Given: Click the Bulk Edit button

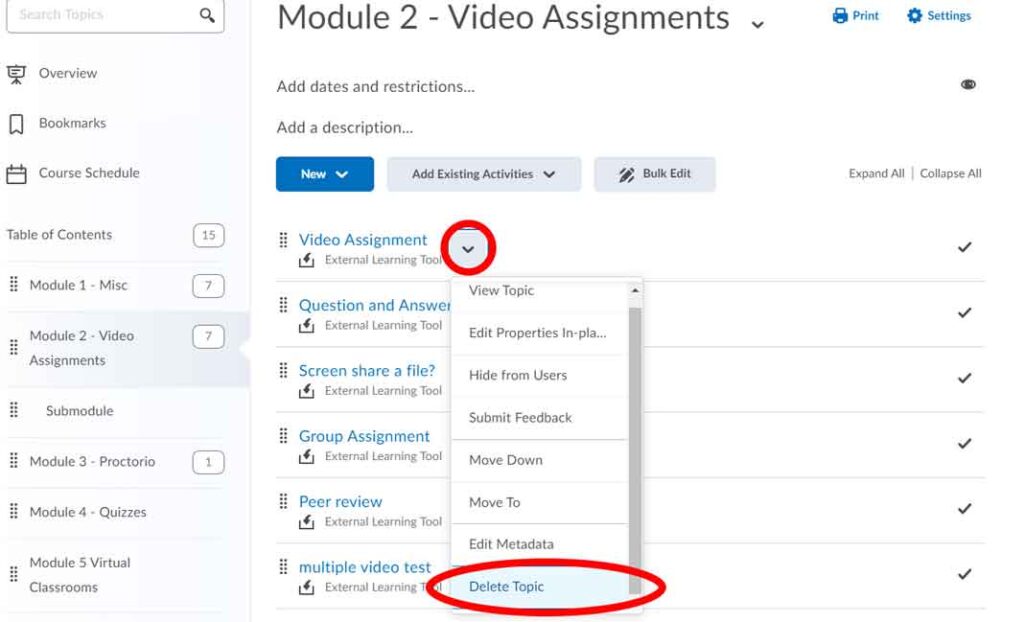Looking at the screenshot, I should [654, 174].
